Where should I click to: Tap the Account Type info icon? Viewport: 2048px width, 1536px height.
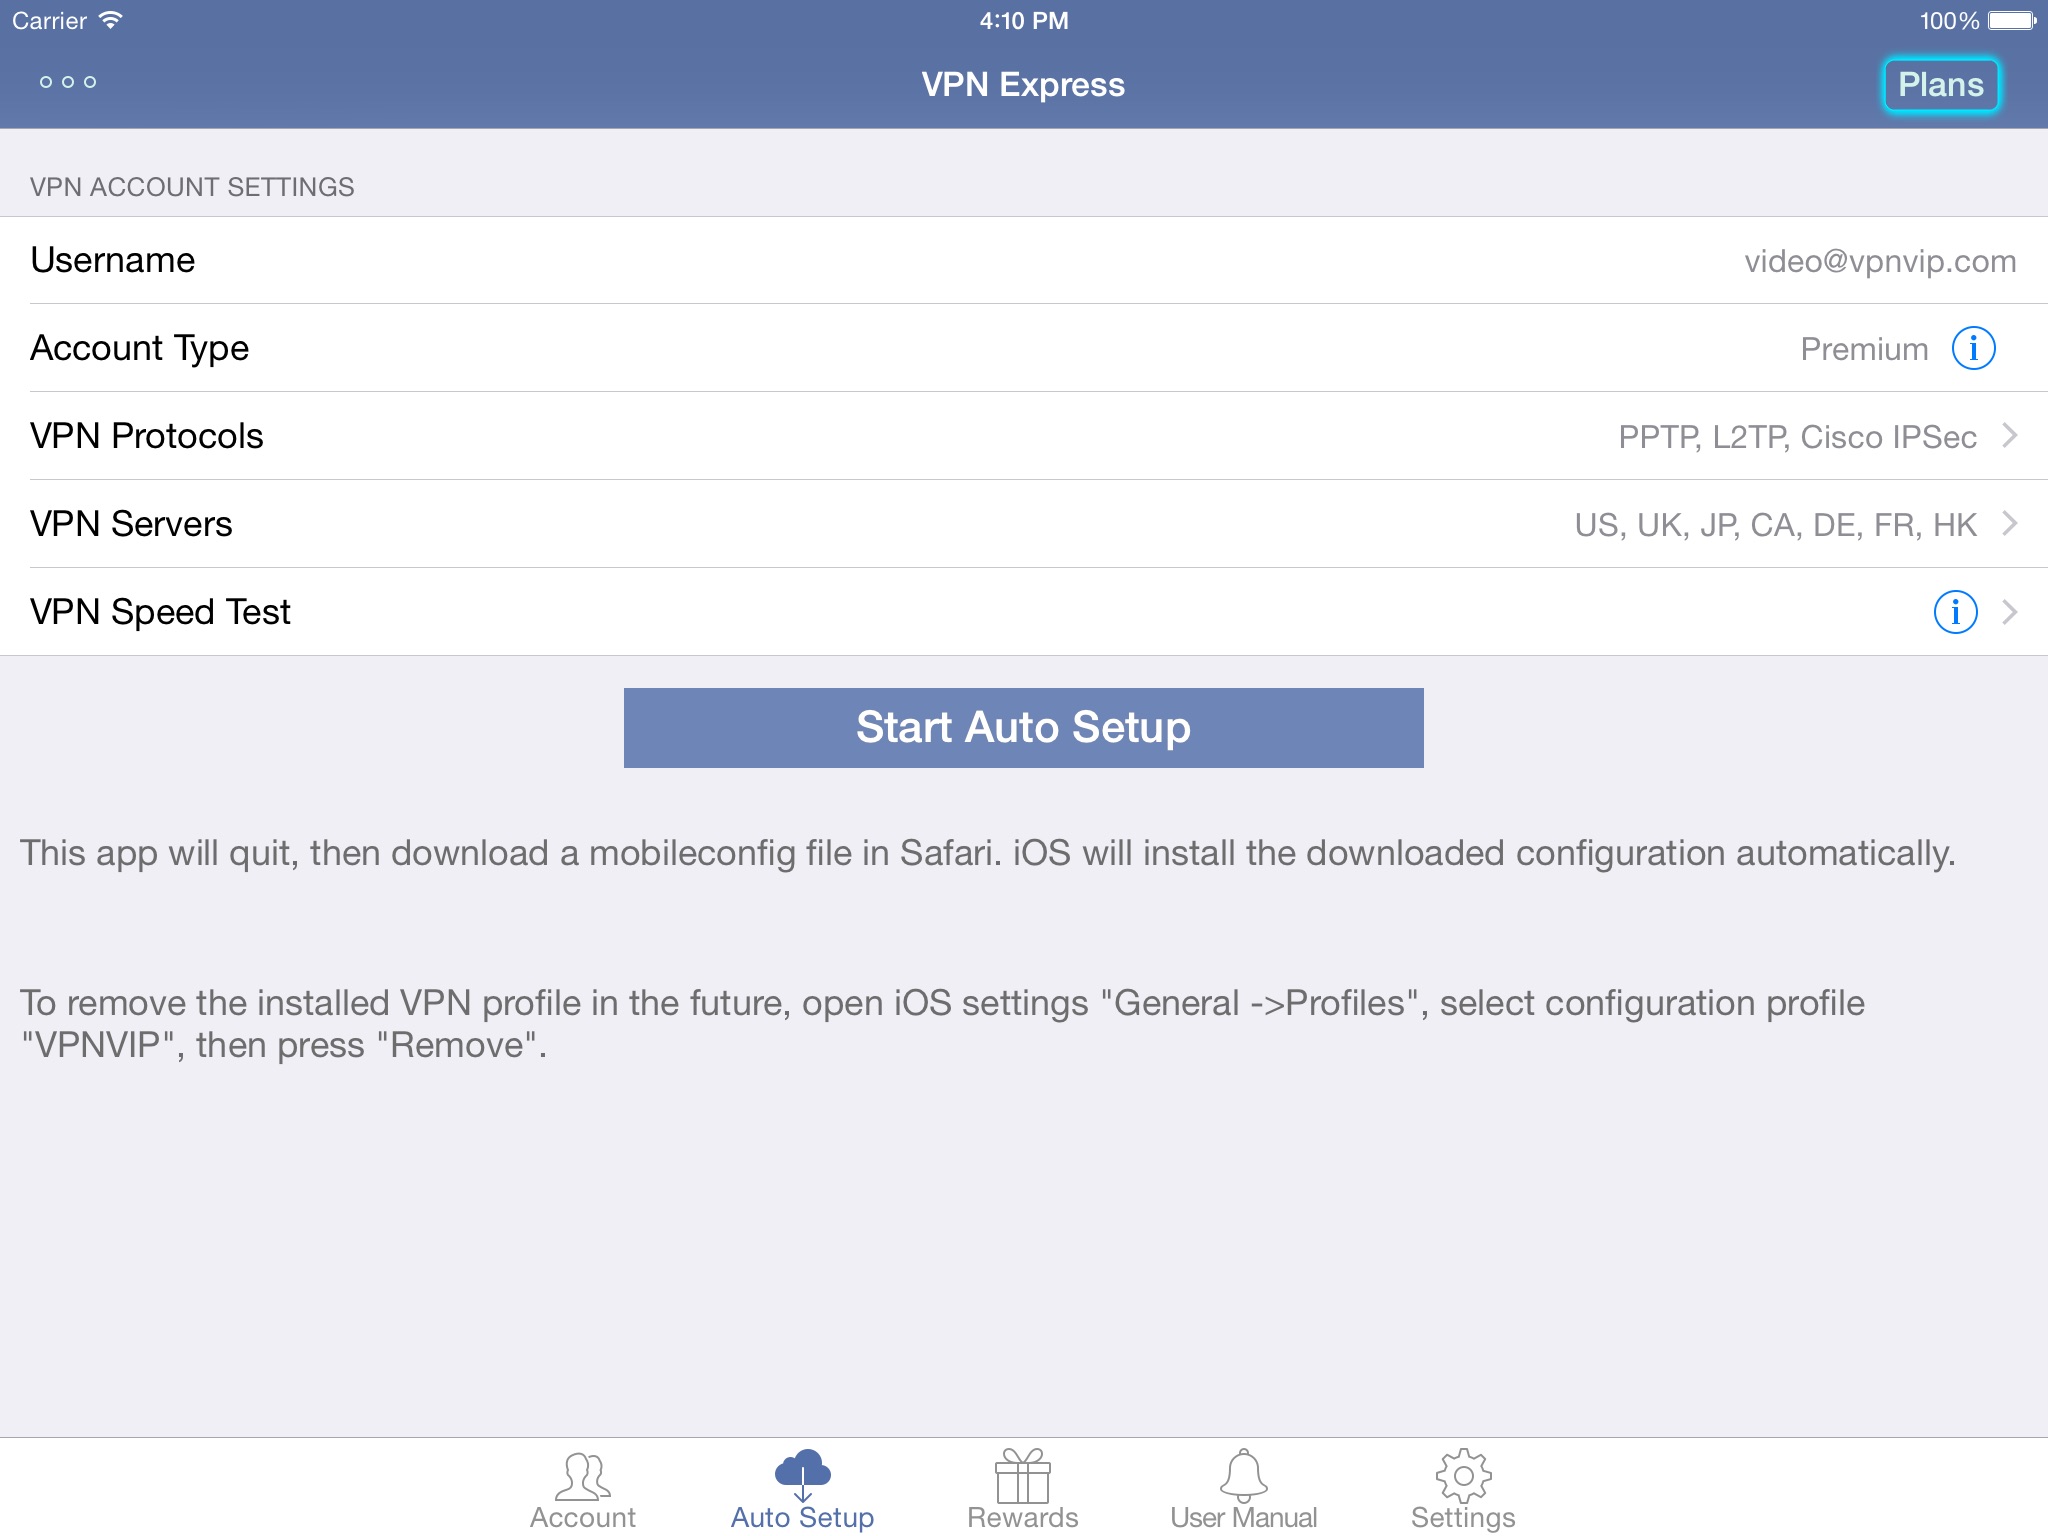point(1973,349)
